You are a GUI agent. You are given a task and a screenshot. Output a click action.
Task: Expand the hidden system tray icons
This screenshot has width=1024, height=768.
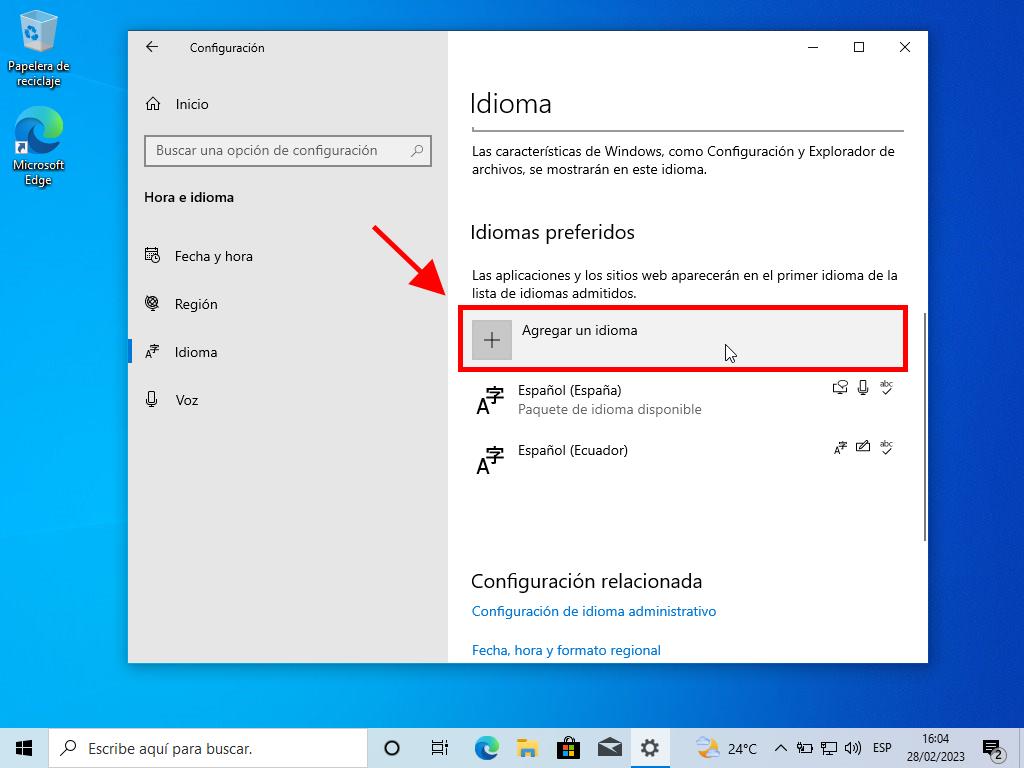tap(780, 748)
